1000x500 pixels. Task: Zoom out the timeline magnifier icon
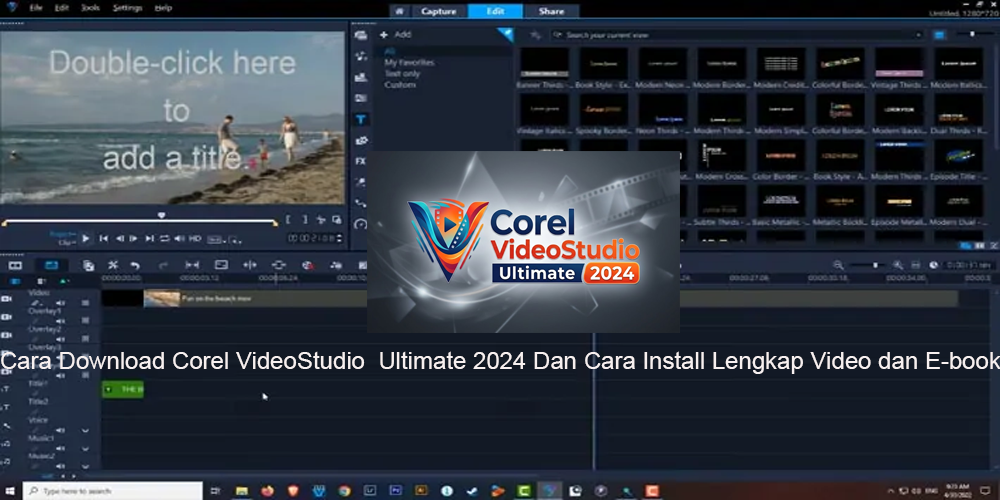(x=838, y=265)
